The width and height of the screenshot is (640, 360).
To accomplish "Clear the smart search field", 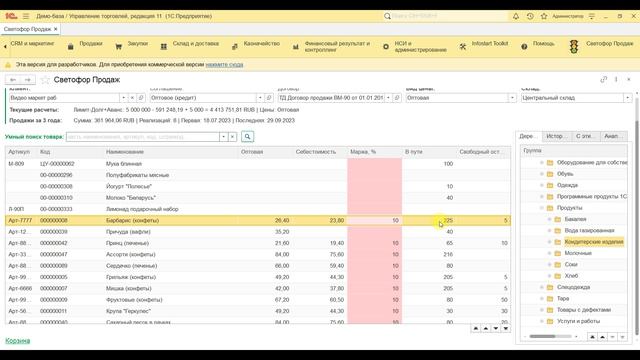I will 232,137.
